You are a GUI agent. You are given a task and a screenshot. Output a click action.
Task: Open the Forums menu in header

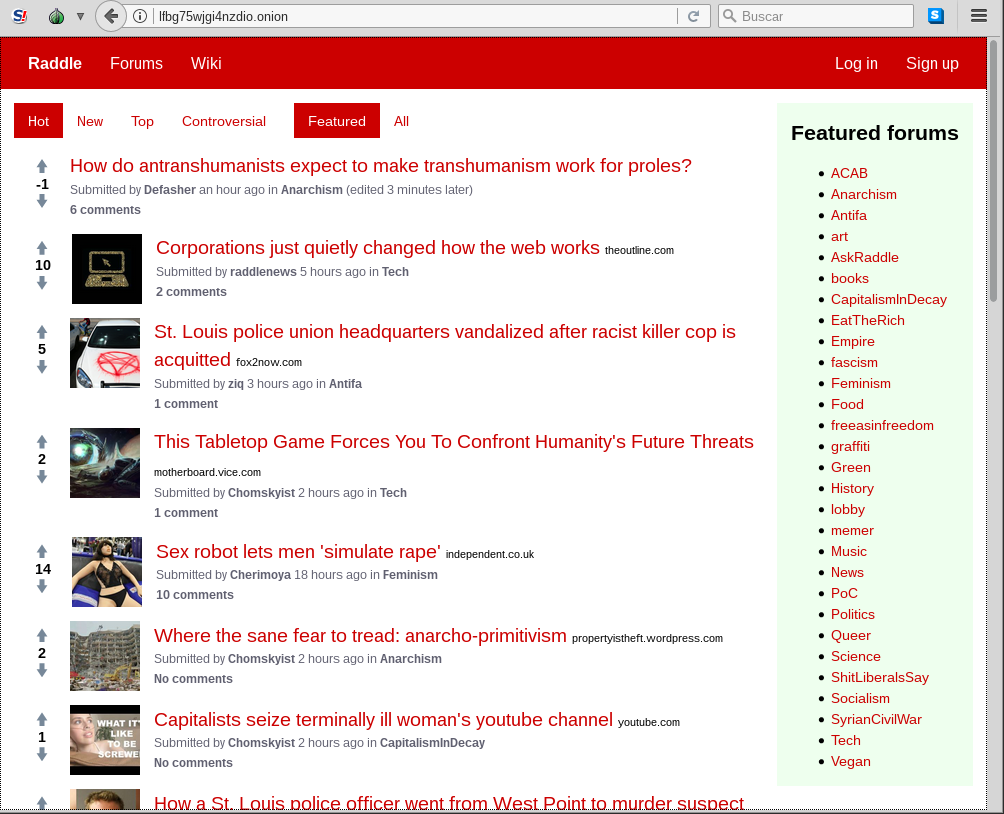point(136,63)
